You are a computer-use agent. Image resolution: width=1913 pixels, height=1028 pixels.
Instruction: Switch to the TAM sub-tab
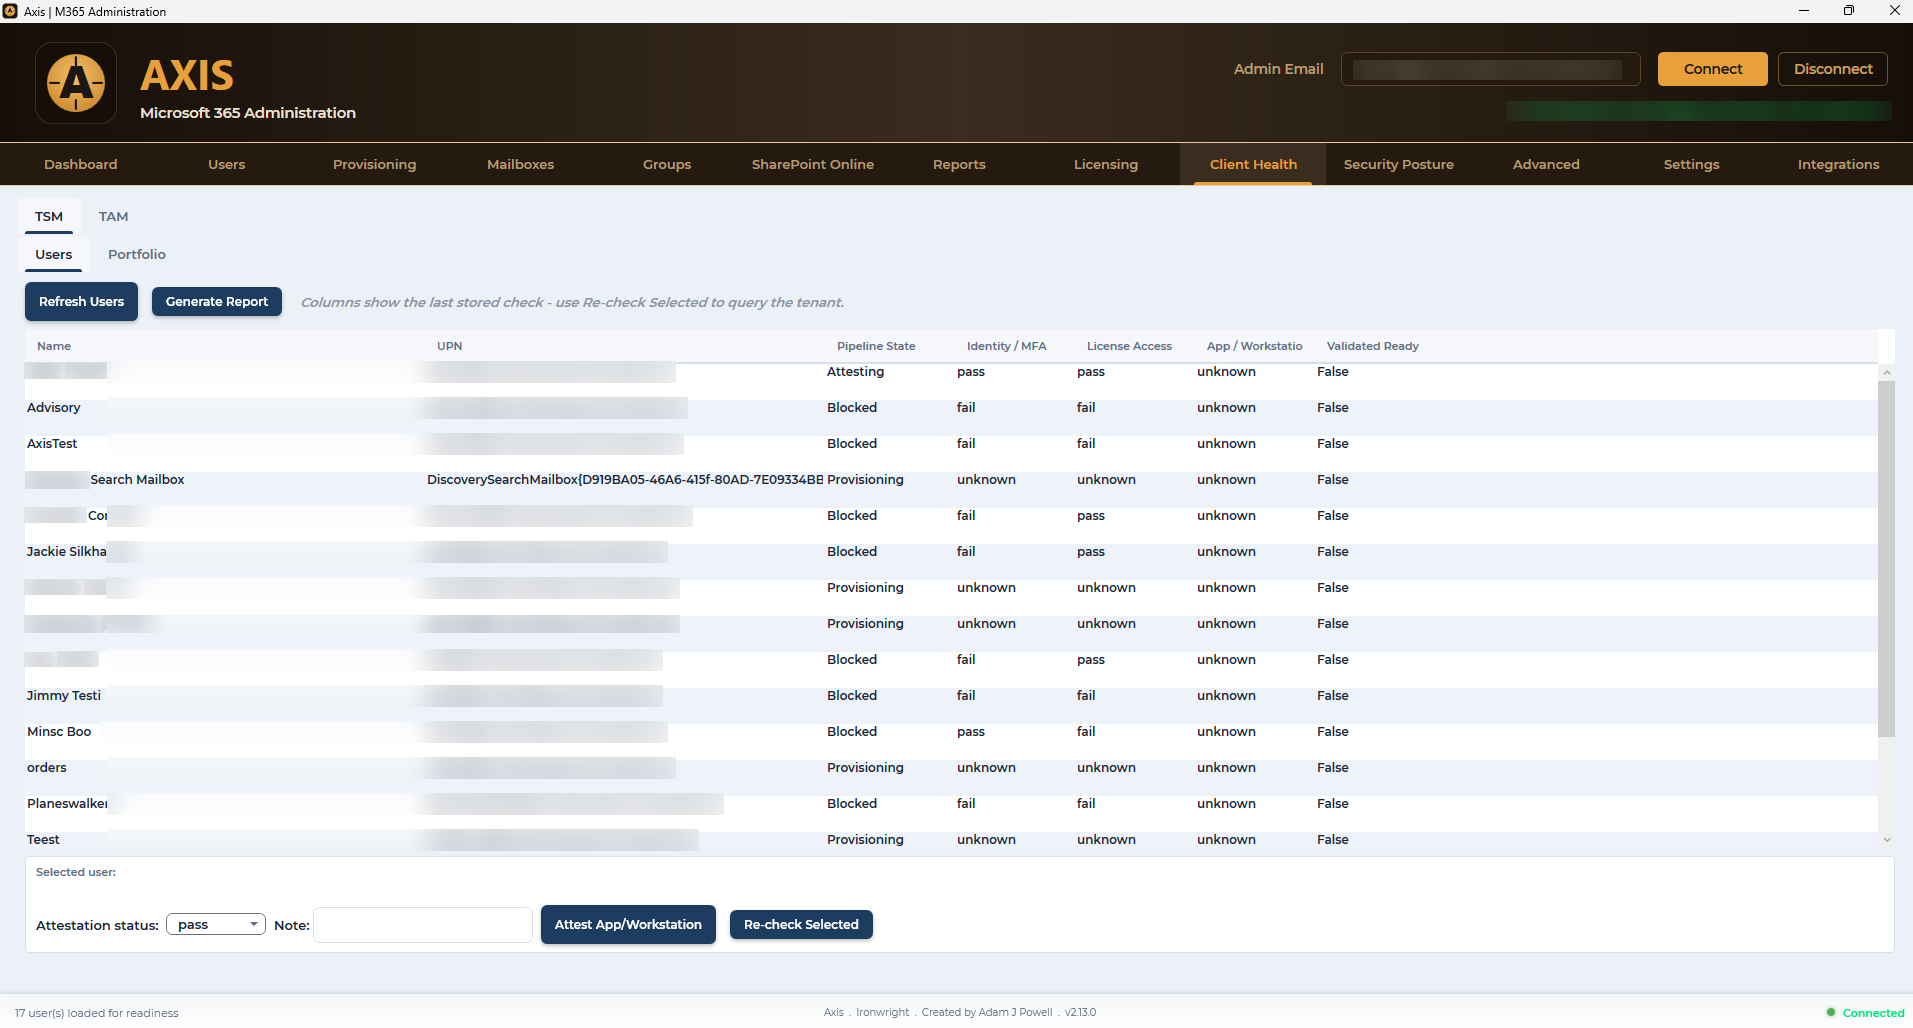tap(114, 216)
